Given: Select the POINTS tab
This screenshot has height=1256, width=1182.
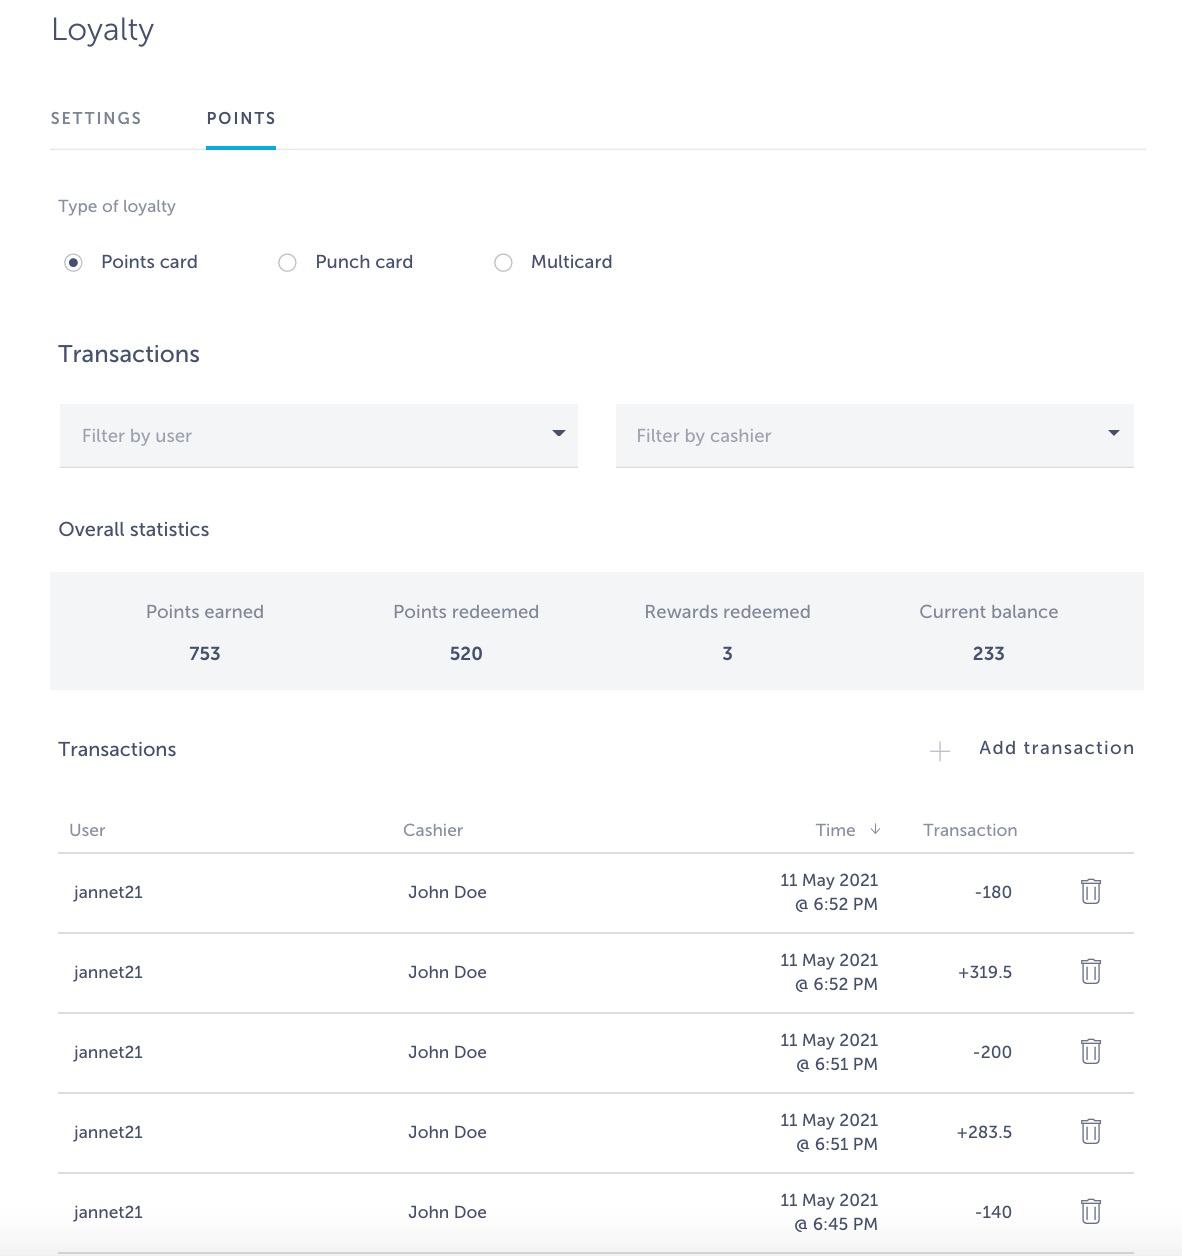Looking at the screenshot, I should (240, 118).
